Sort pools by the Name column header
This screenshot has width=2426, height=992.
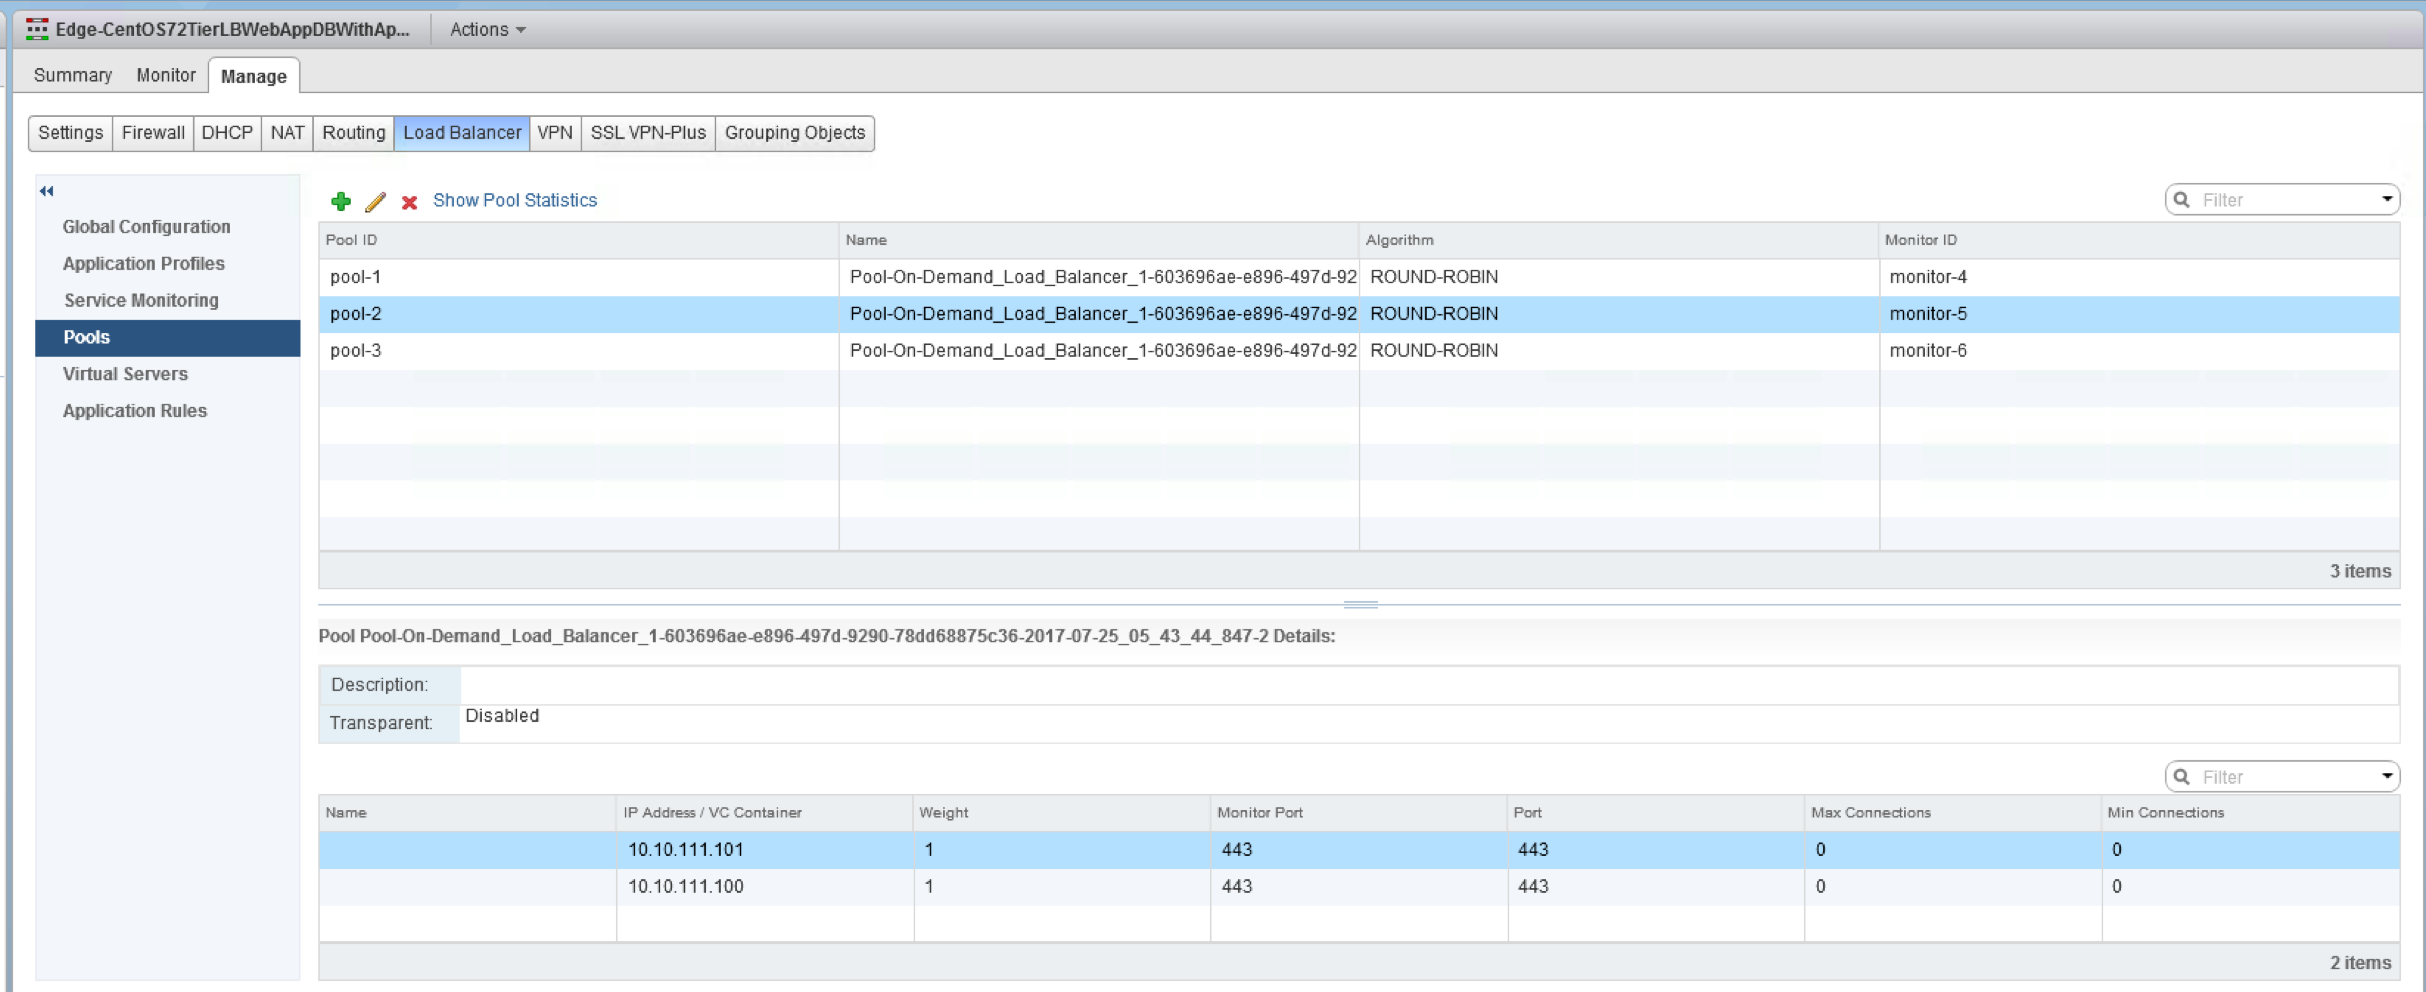[x=1099, y=240]
